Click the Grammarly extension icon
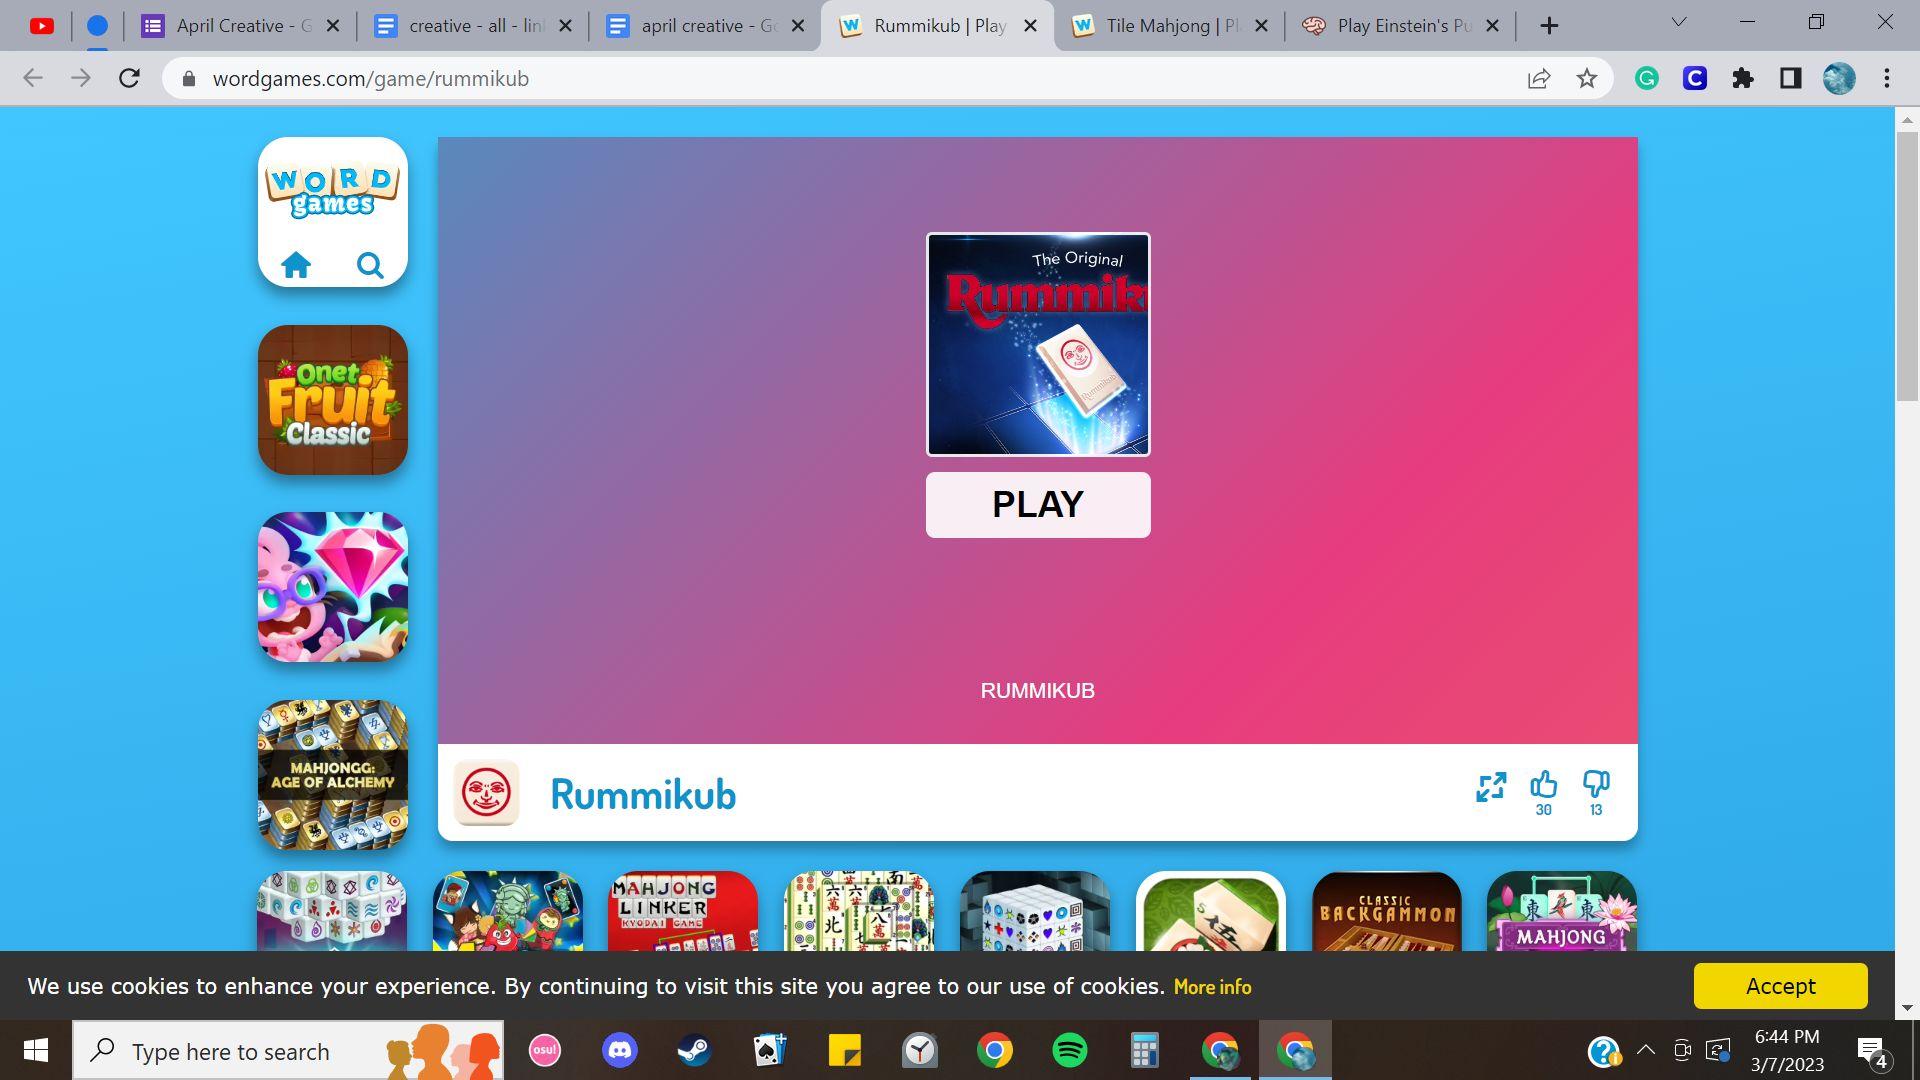Screen dimensions: 1920x1080 pos(1646,79)
